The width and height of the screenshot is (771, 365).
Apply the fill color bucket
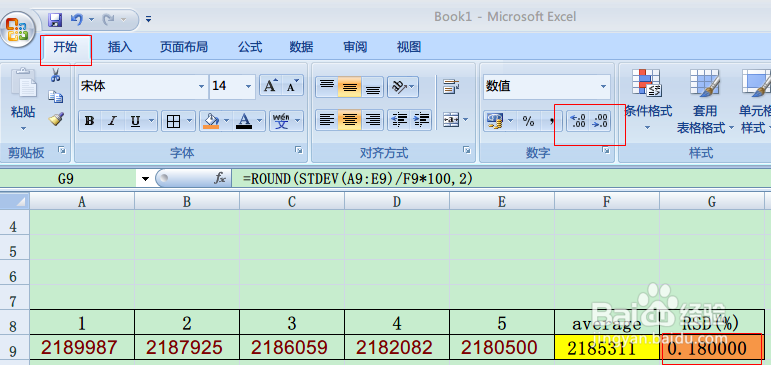point(211,121)
